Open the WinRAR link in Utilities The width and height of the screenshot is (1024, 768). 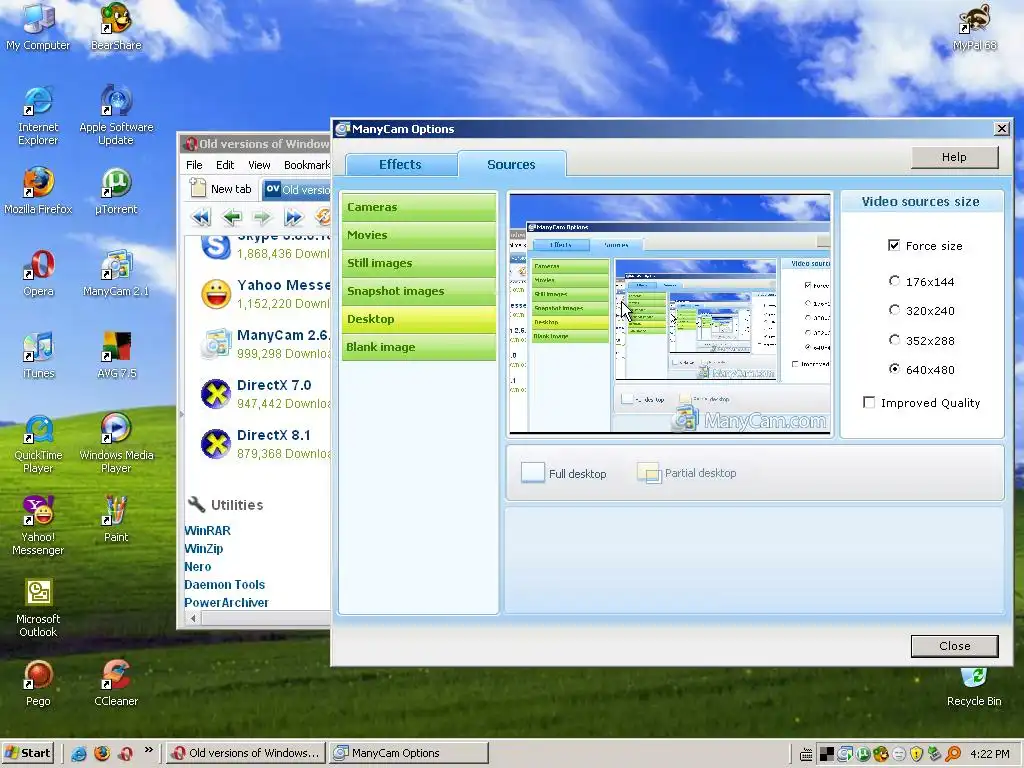(x=208, y=530)
